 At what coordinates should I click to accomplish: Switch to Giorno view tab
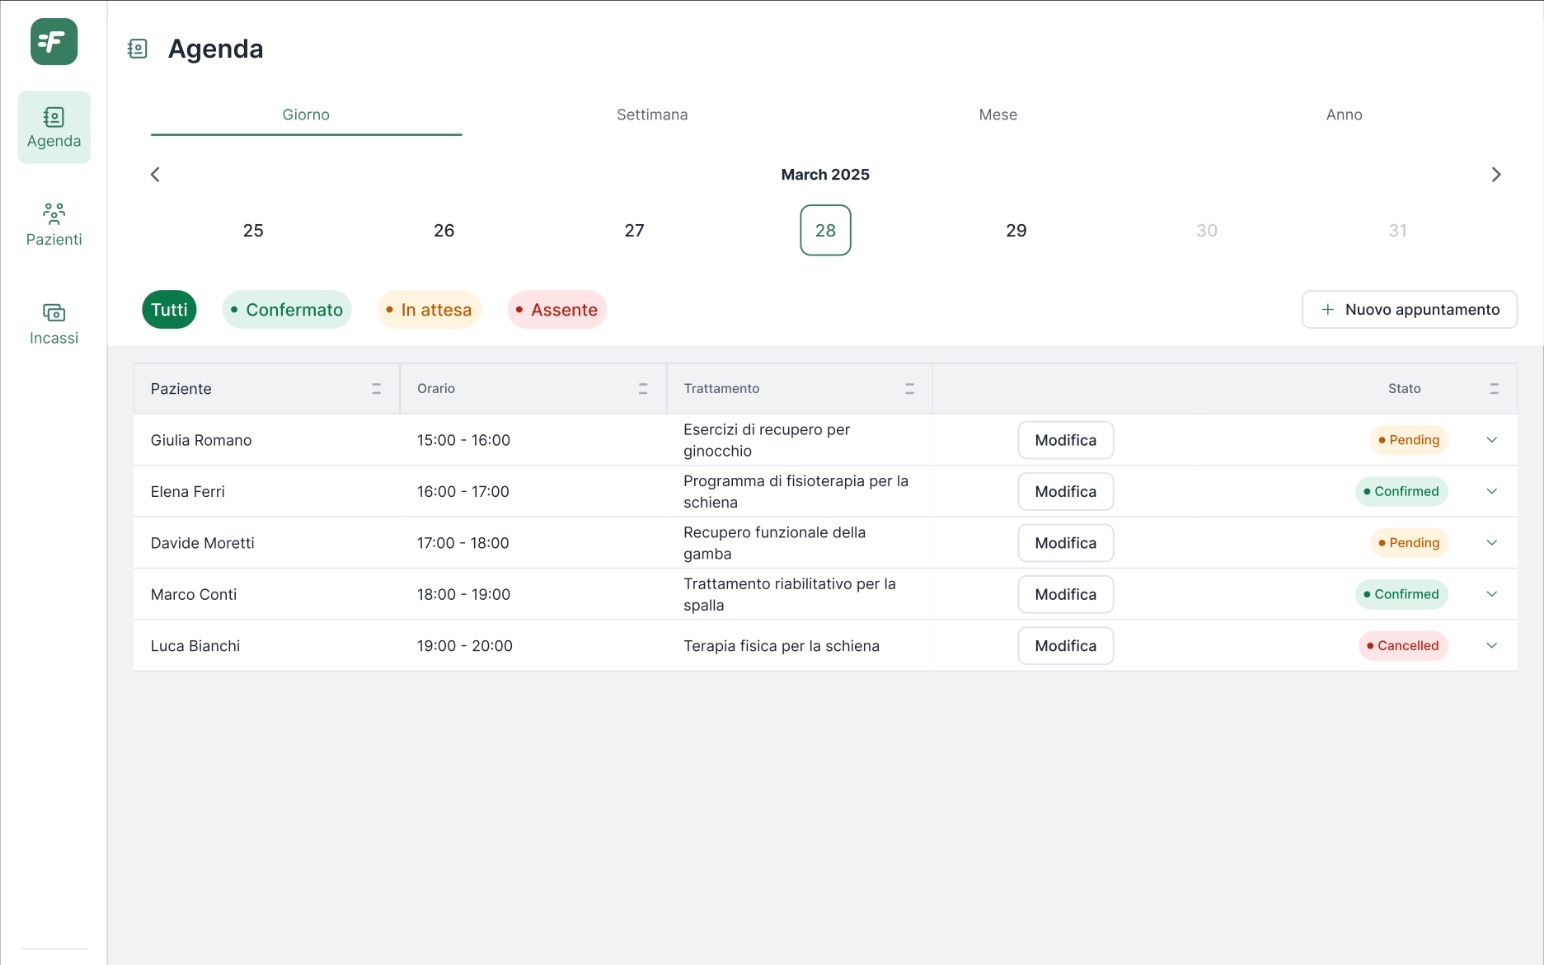click(x=306, y=115)
